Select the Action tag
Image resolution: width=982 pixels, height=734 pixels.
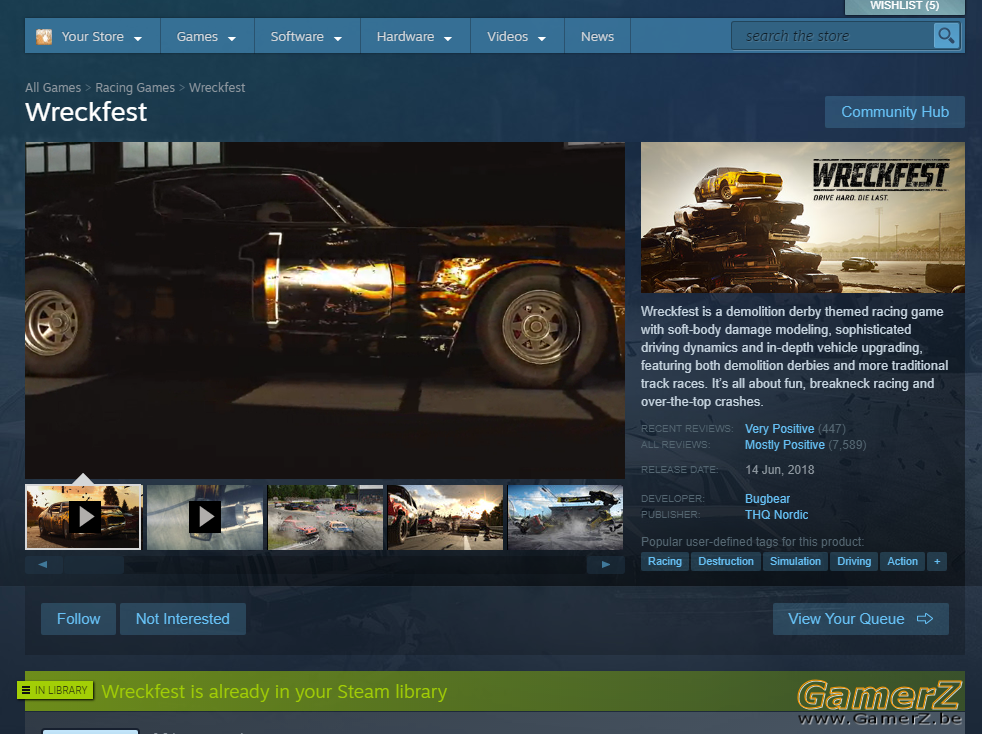(902, 562)
